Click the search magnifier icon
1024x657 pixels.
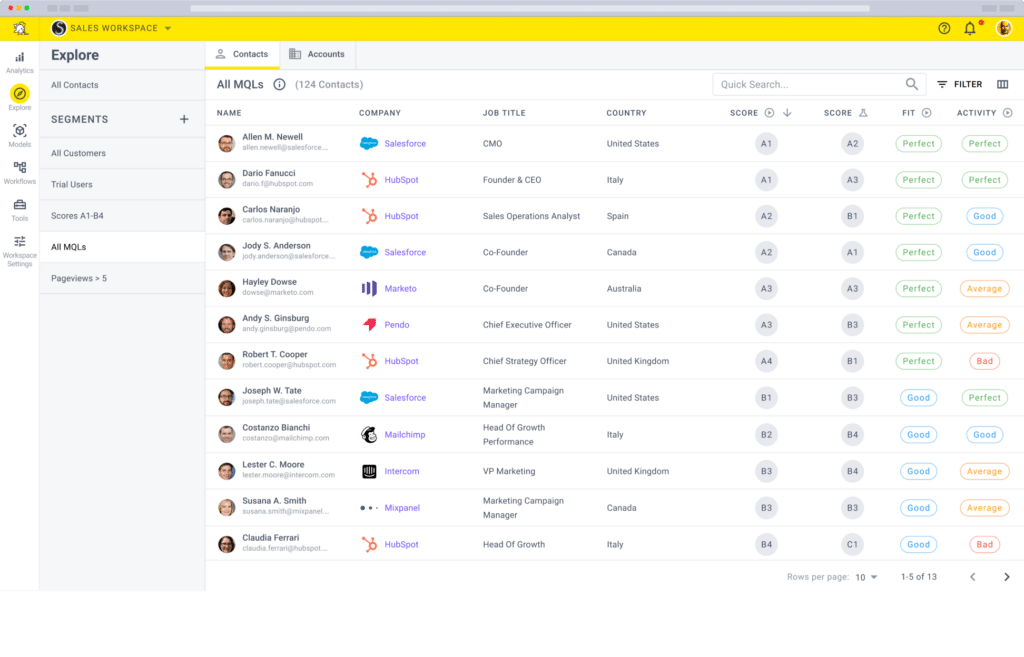(x=912, y=84)
